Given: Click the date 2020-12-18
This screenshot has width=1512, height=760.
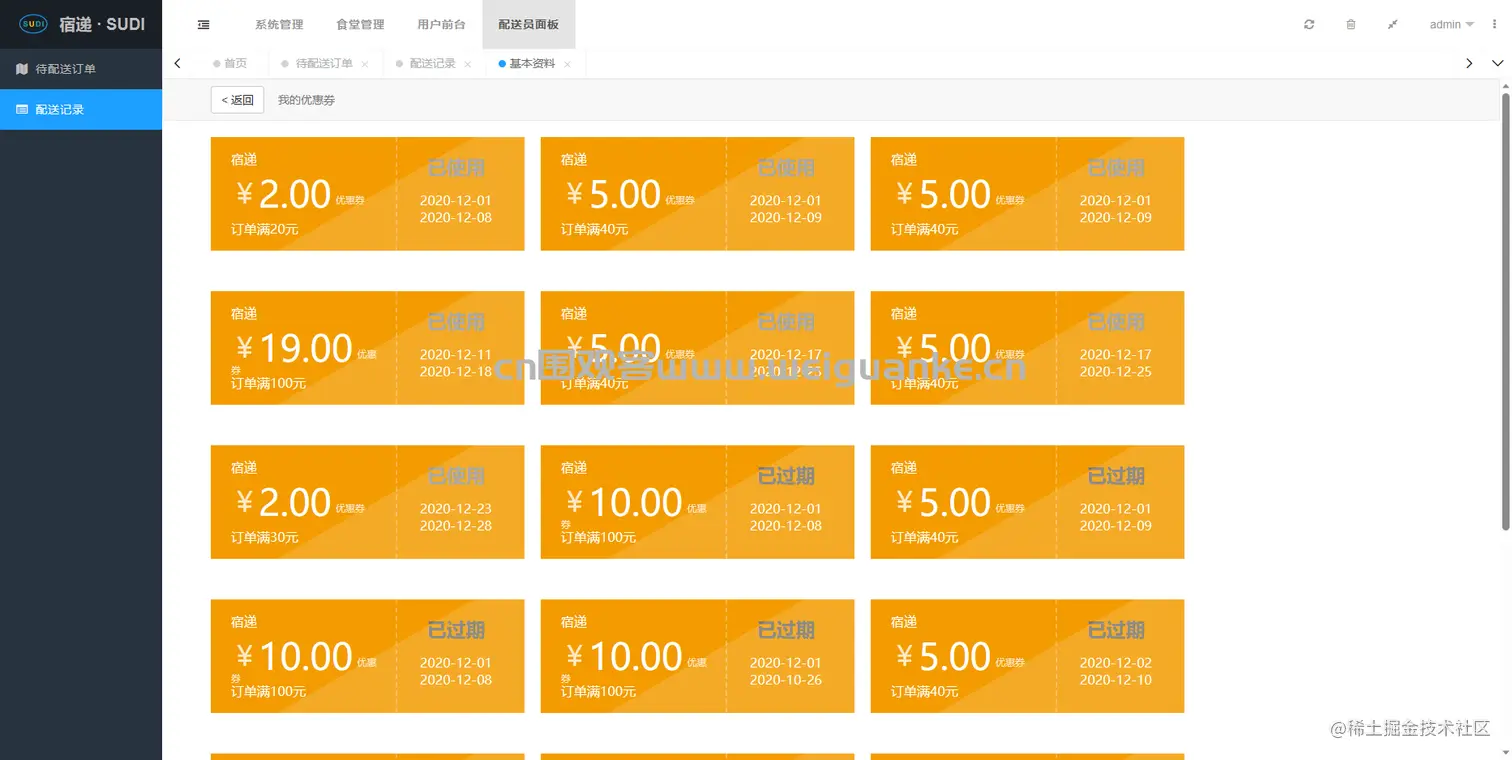Looking at the screenshot, I should [x=456, y=372].
